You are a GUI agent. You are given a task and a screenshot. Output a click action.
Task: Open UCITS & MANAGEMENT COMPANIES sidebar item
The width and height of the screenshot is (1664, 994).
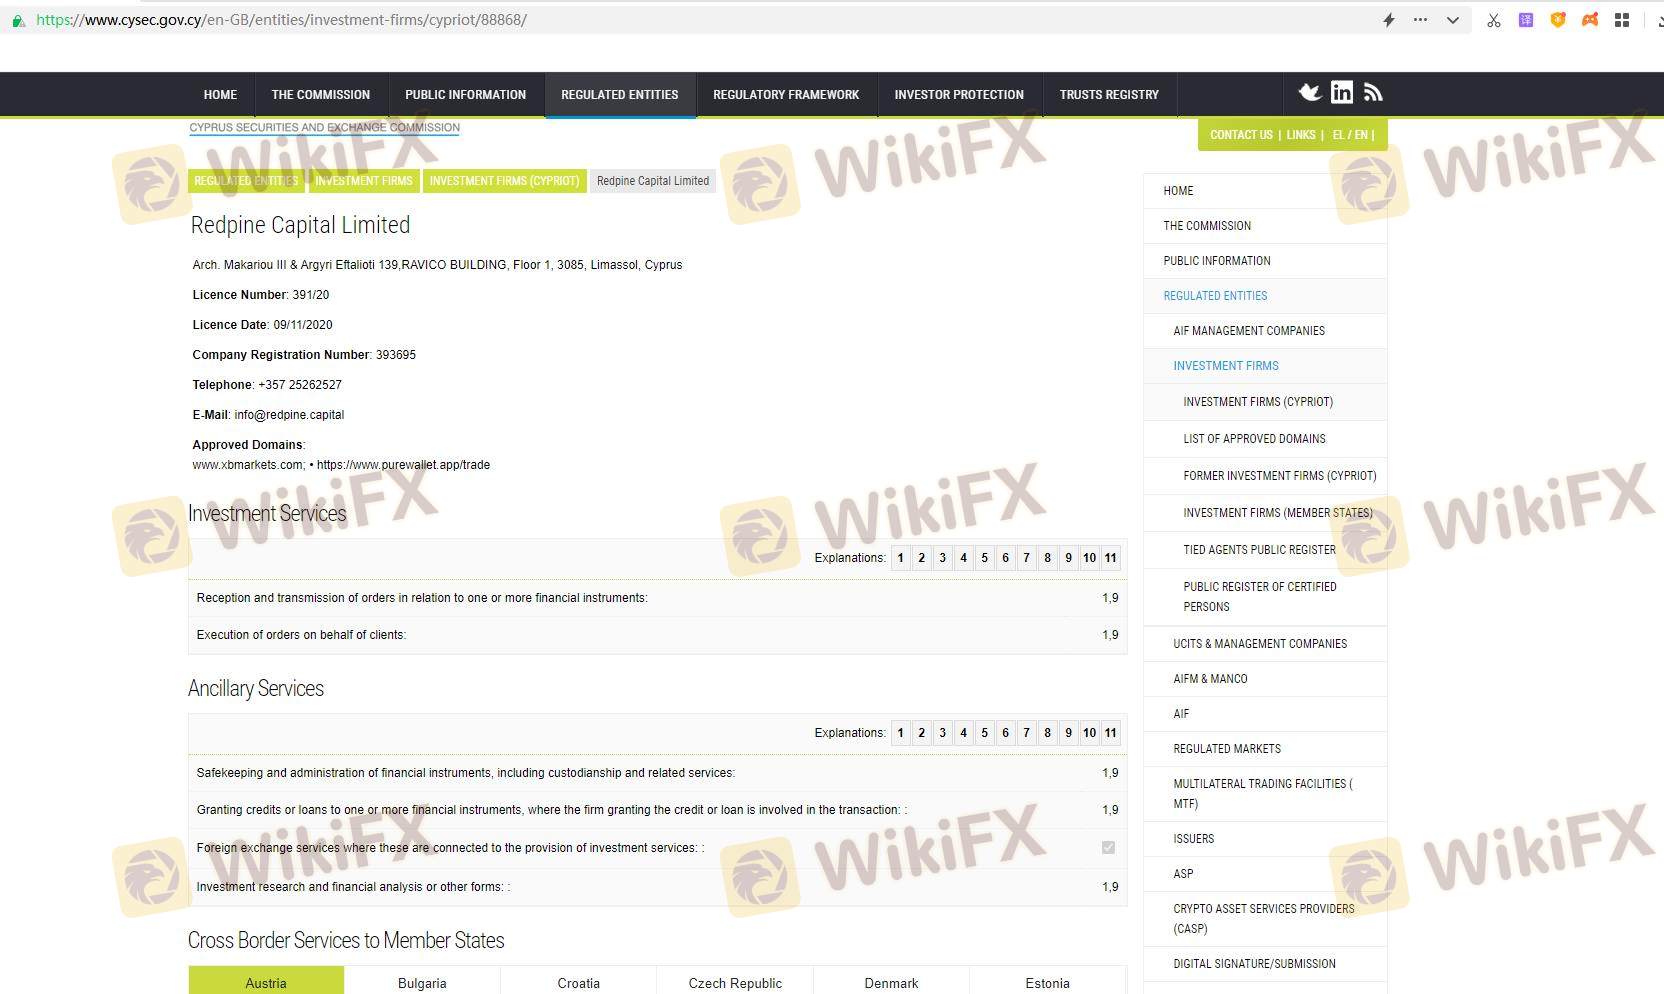(1265, 644)
